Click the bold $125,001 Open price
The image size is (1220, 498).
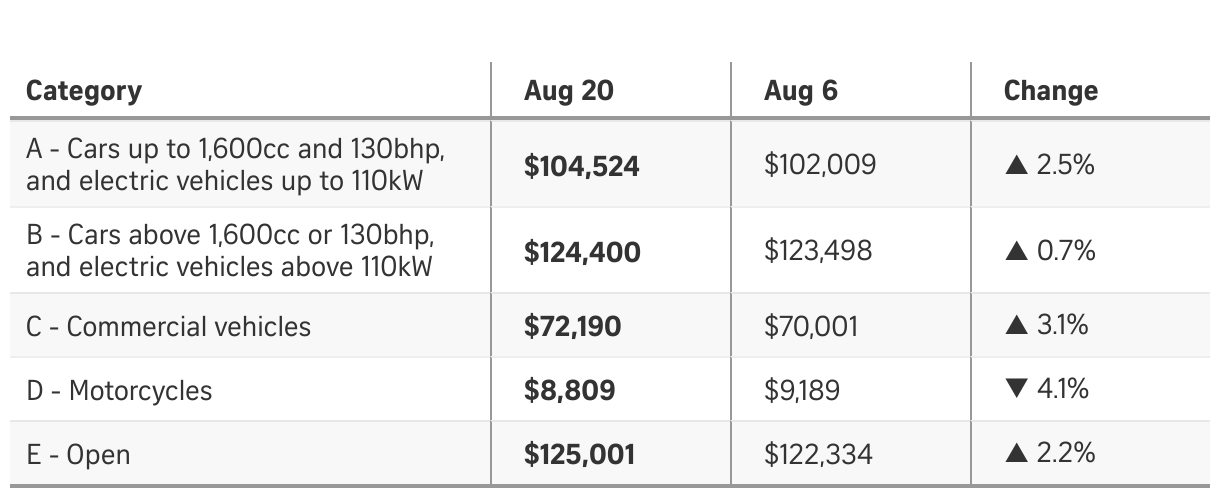tap(579, 455)
